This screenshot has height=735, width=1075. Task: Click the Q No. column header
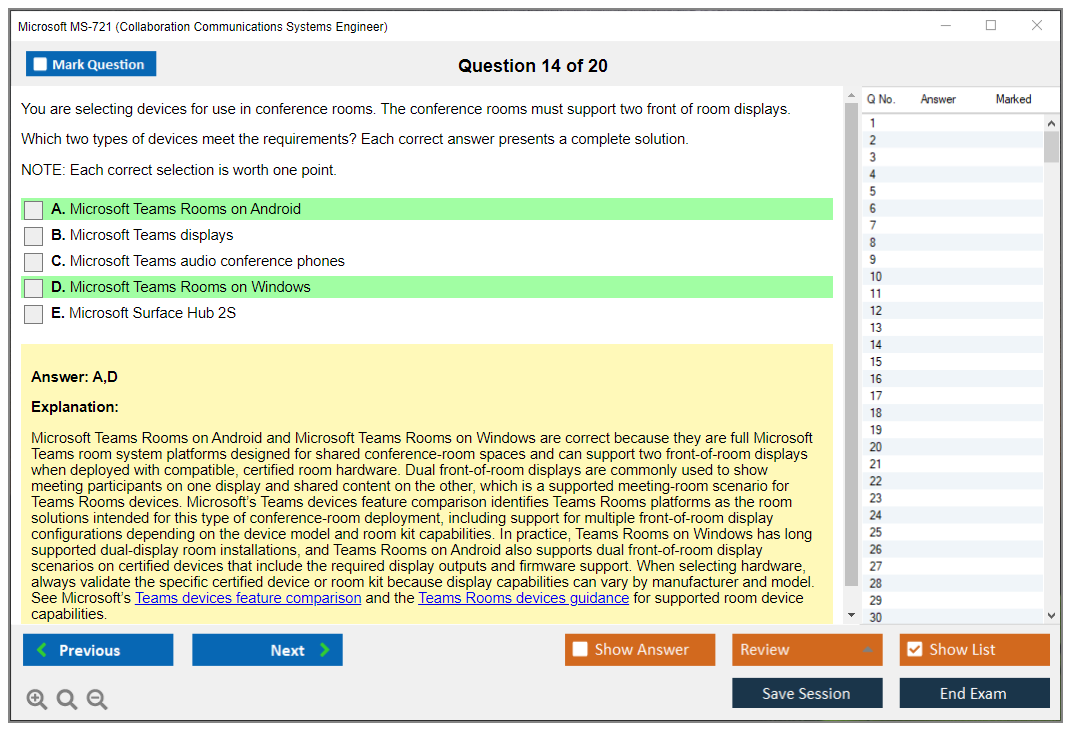click(x=881, y=99)
